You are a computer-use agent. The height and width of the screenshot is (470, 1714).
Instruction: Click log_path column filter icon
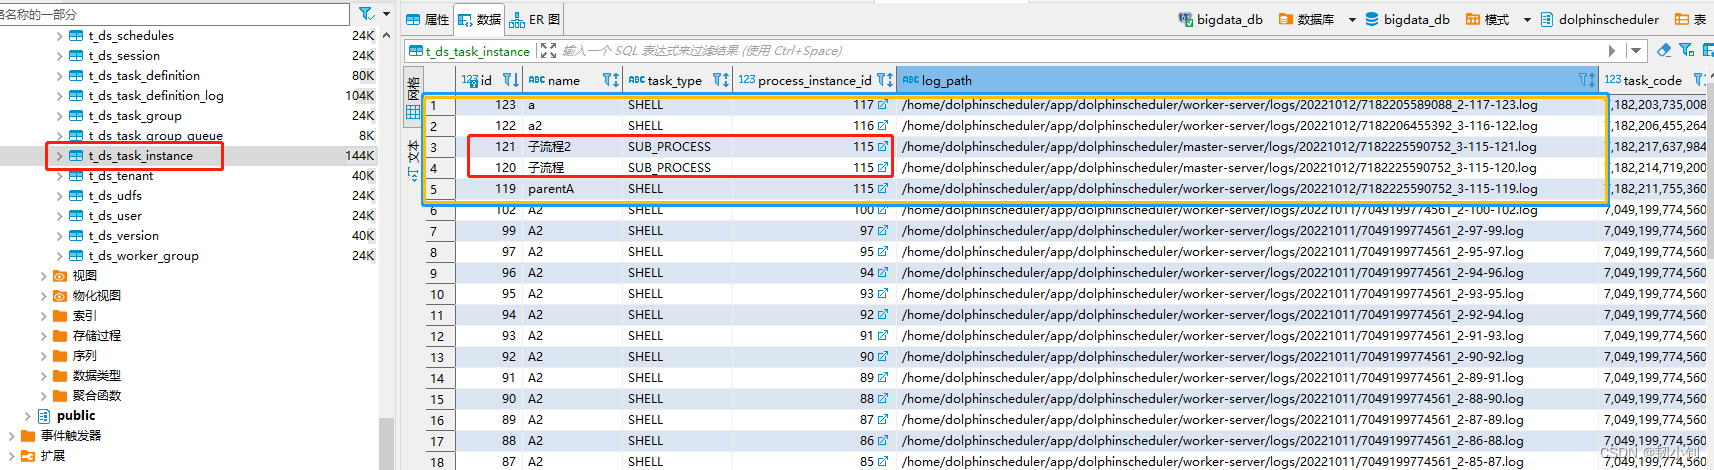pos(1584,80)
